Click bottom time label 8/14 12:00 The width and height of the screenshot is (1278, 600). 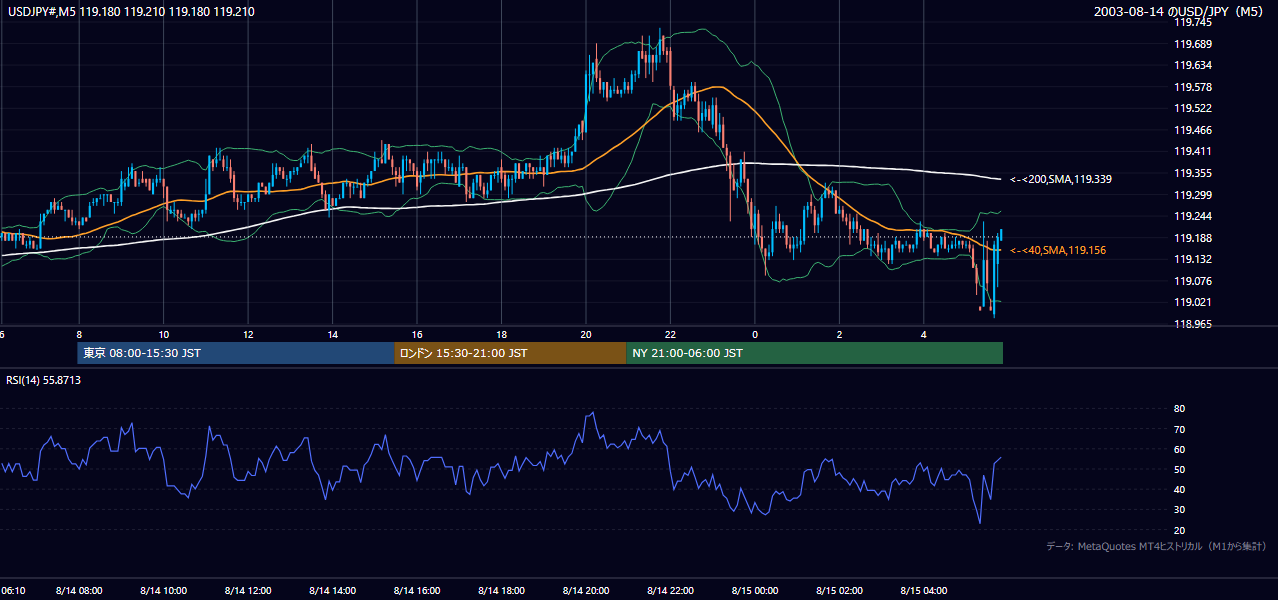247,591
